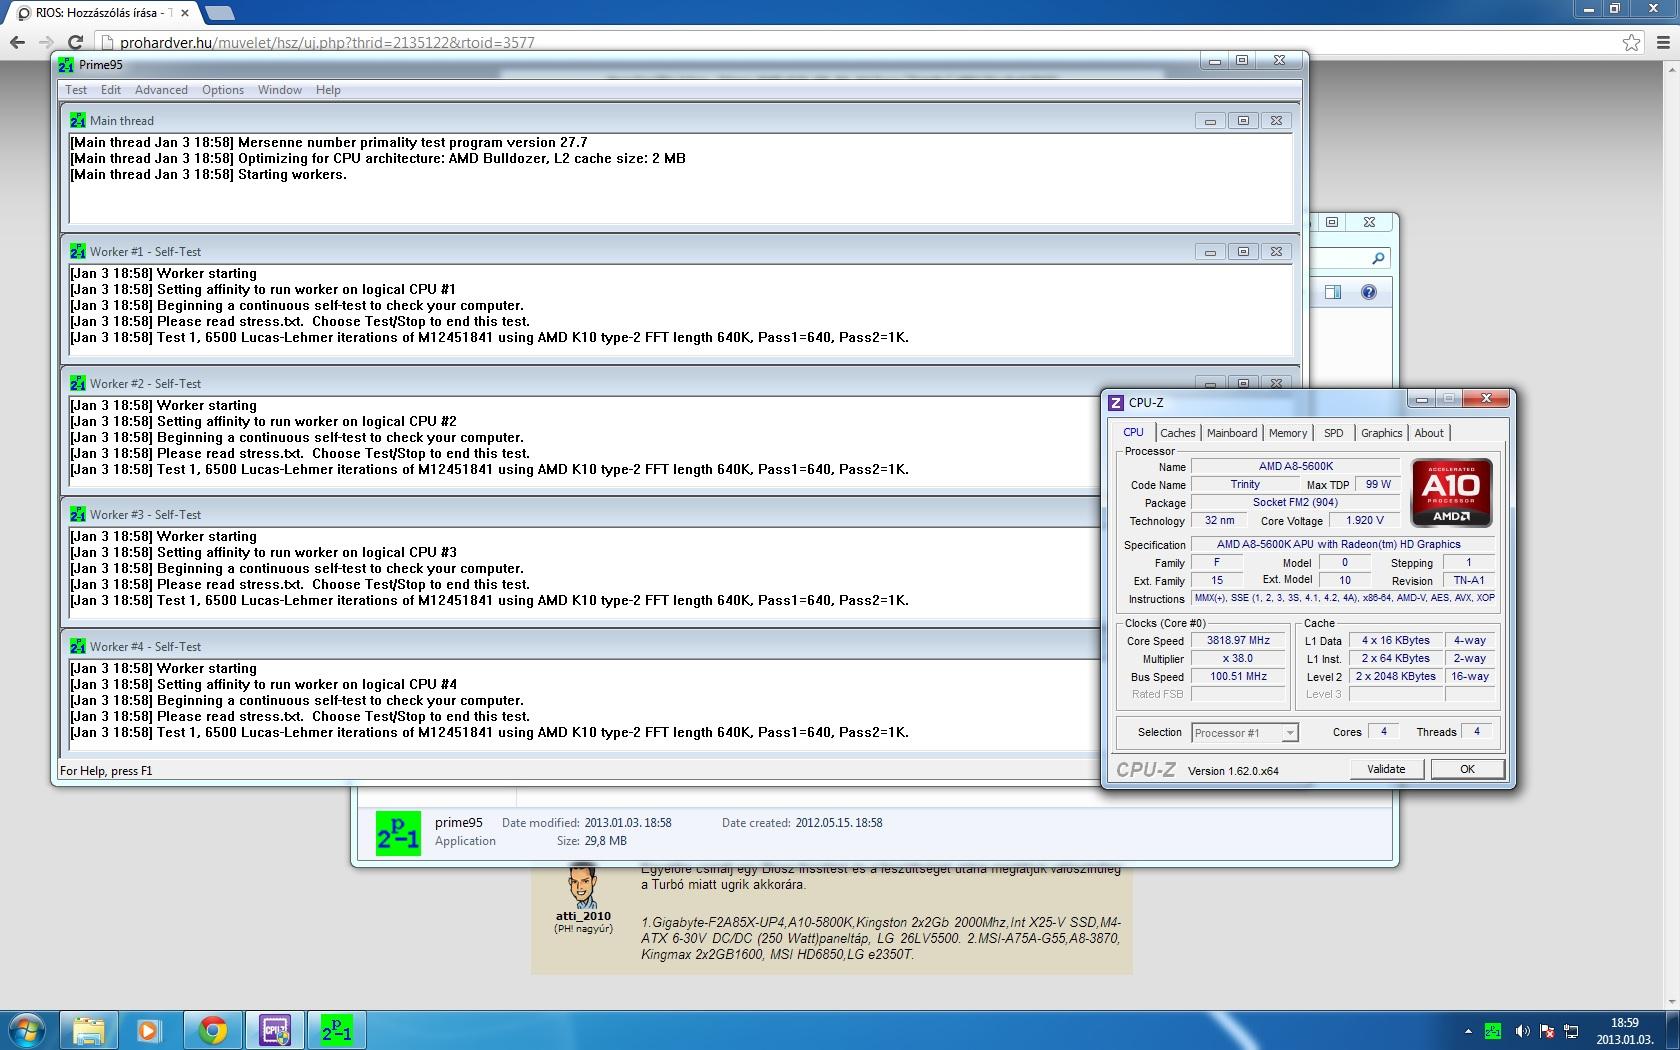
Task: Click the prohardver.hu address bar
Action: pyautogui.click(x=860, y=42)
